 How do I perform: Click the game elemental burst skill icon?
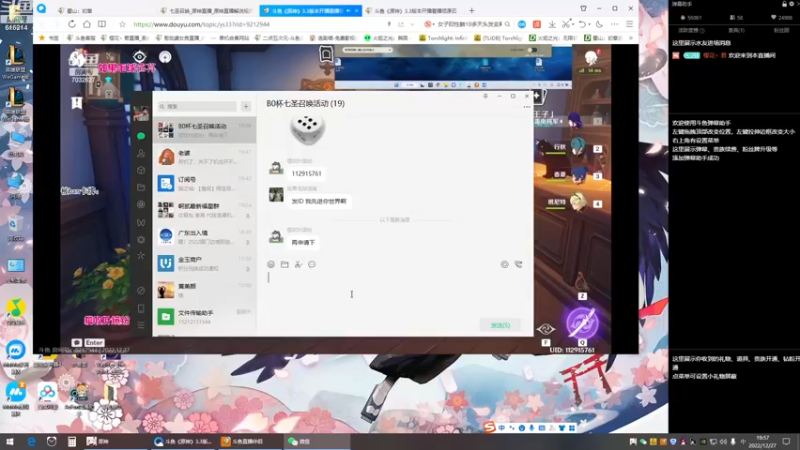click(582, 322)
